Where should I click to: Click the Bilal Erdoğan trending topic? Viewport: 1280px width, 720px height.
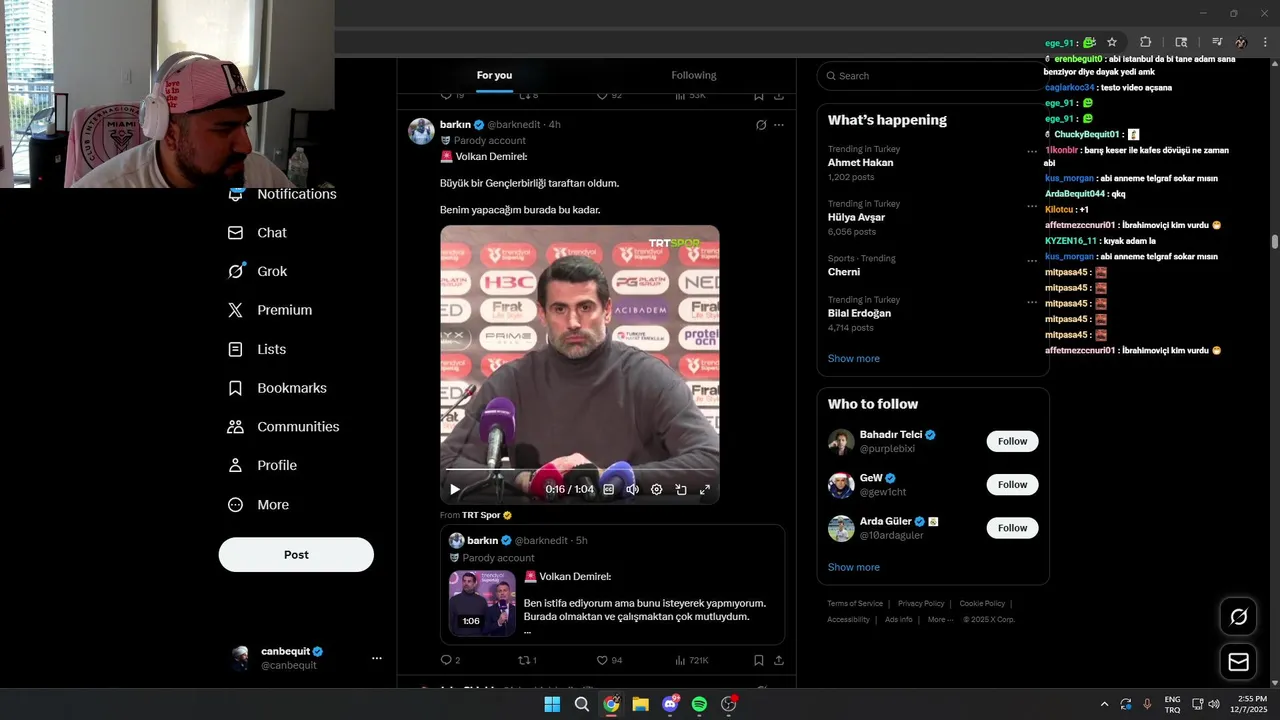[x=859, y=313]
